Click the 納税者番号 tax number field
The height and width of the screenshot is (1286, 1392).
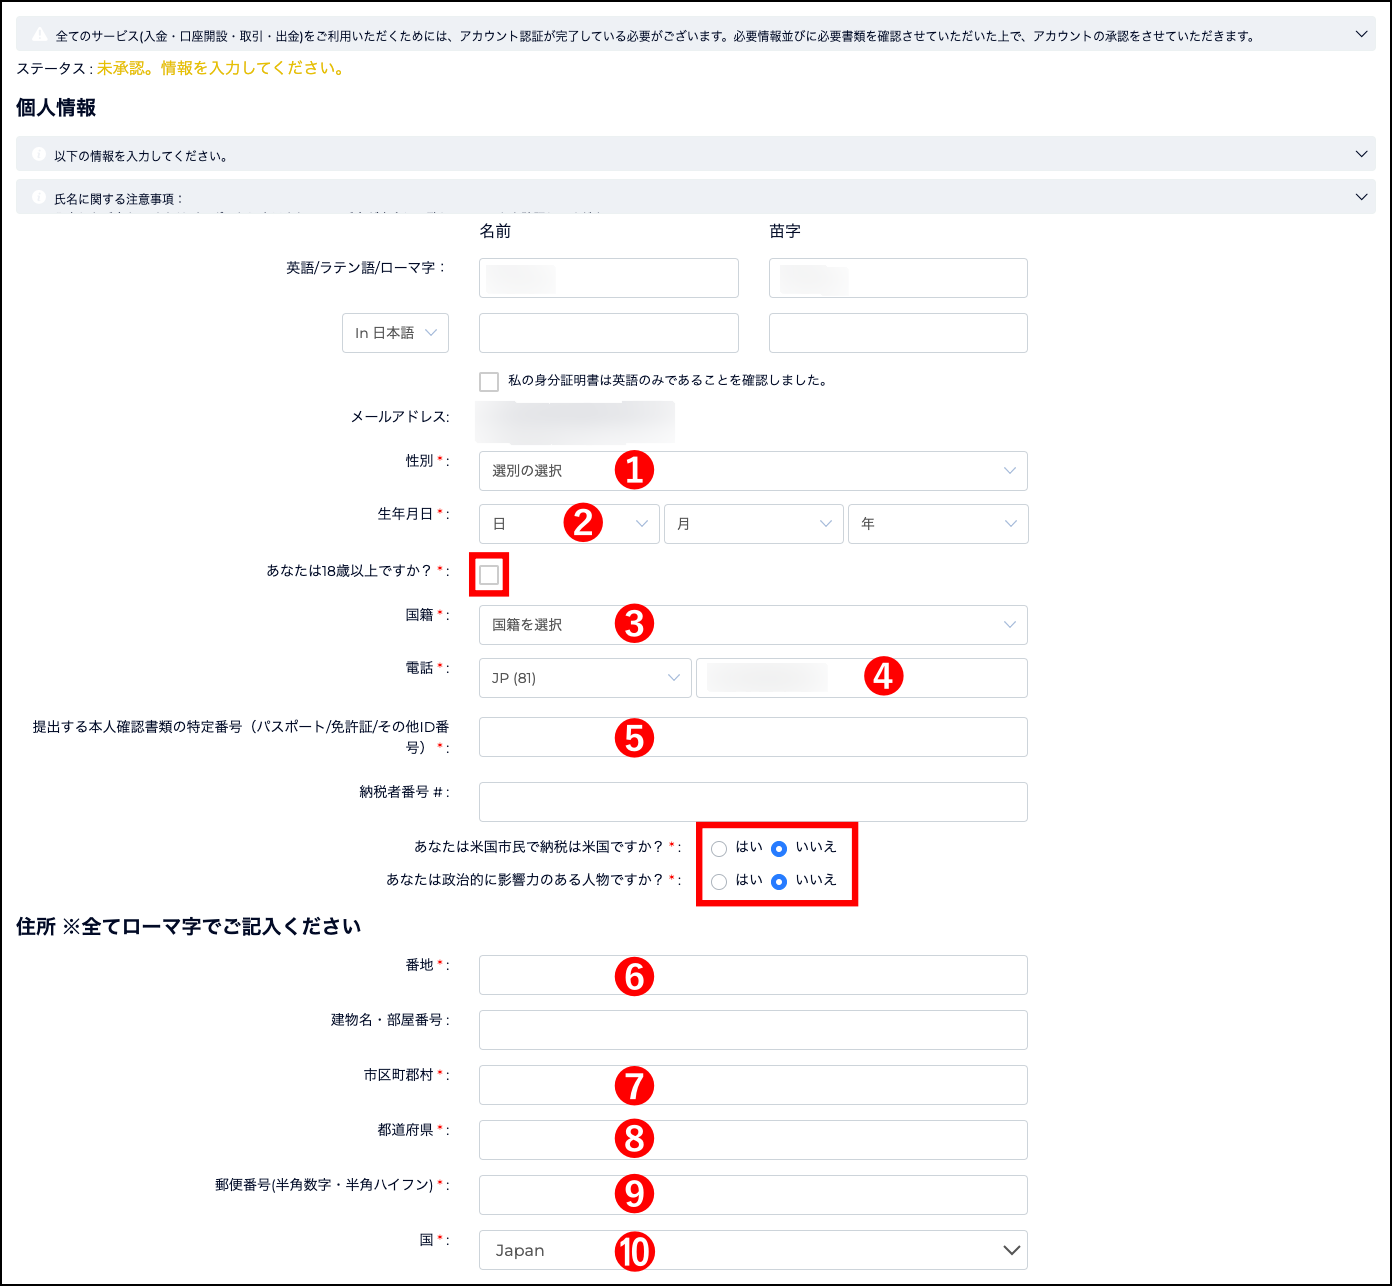coord(752,802)
